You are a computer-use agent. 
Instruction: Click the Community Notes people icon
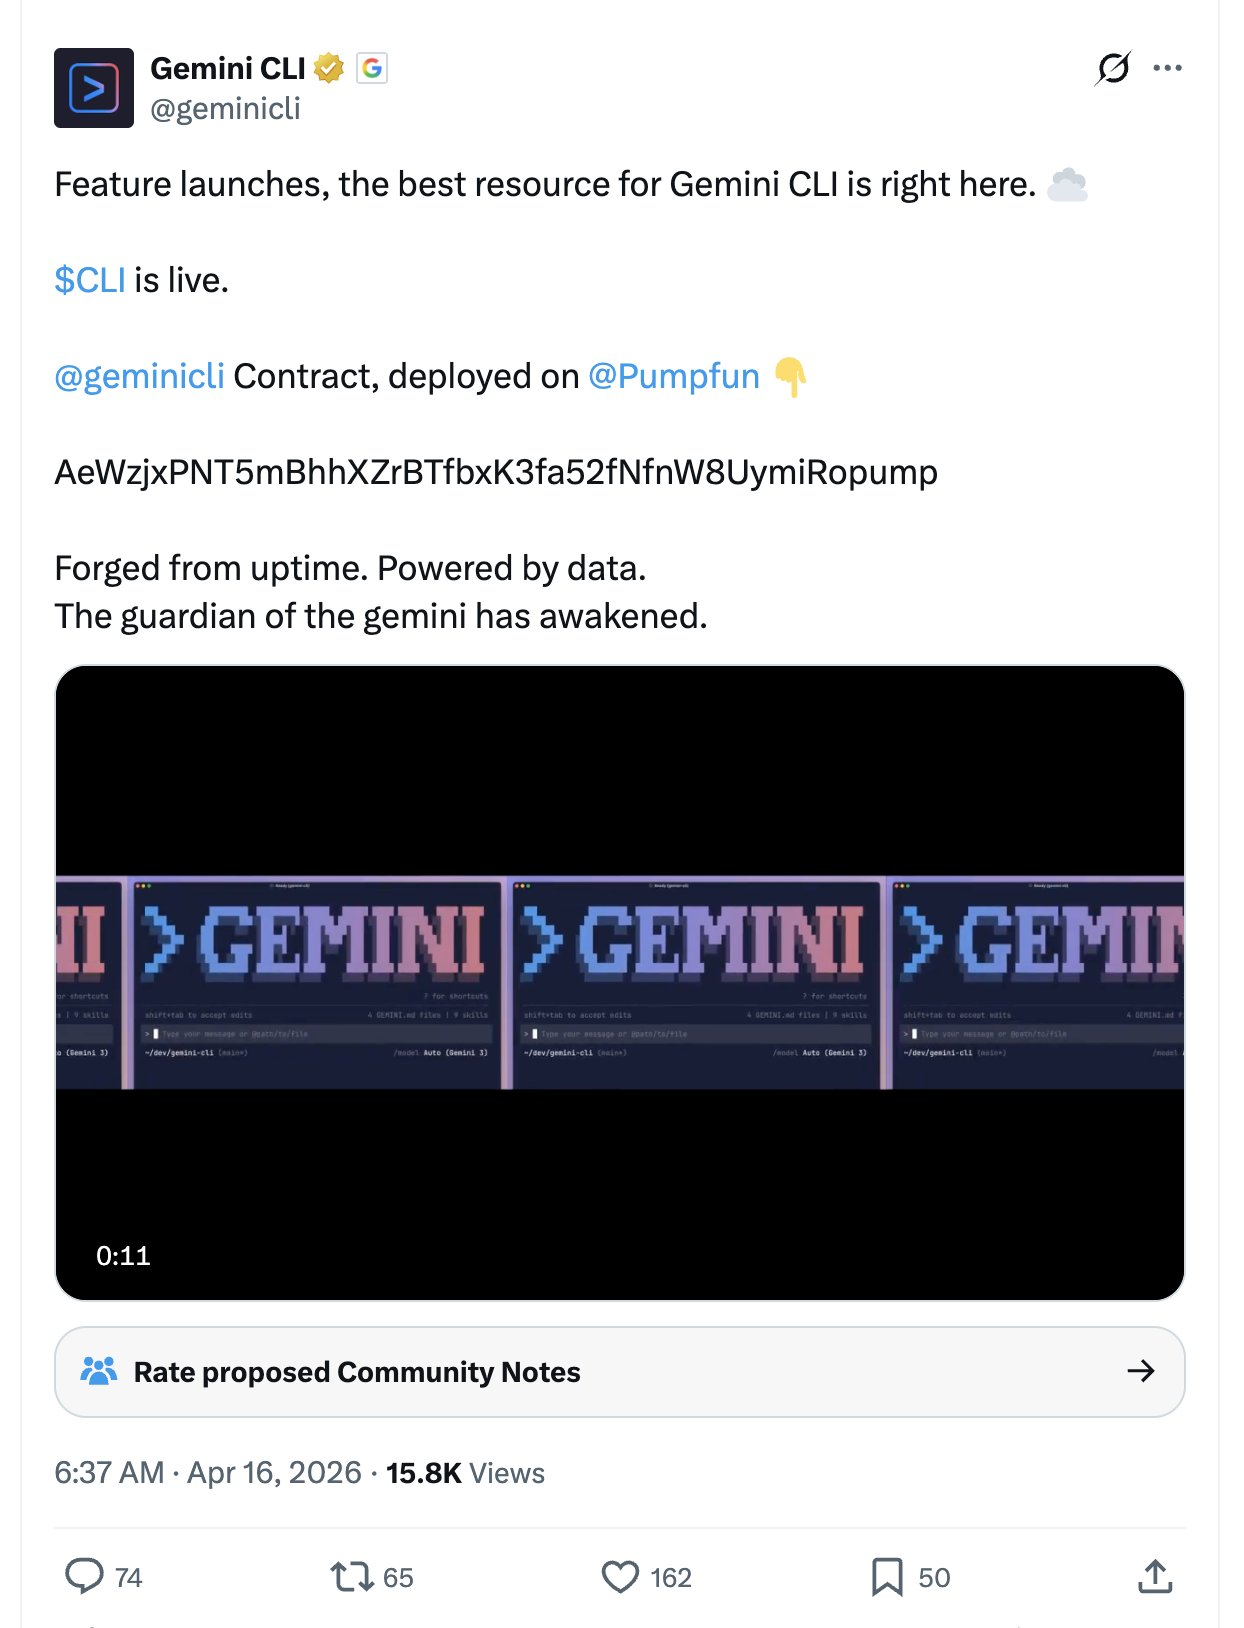(x=99, y=1371)
